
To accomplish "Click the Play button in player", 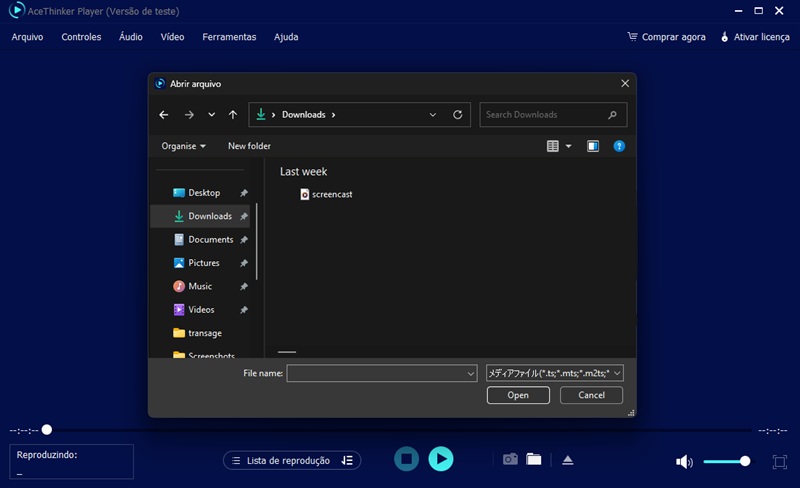I will click(x=440, y=459).
